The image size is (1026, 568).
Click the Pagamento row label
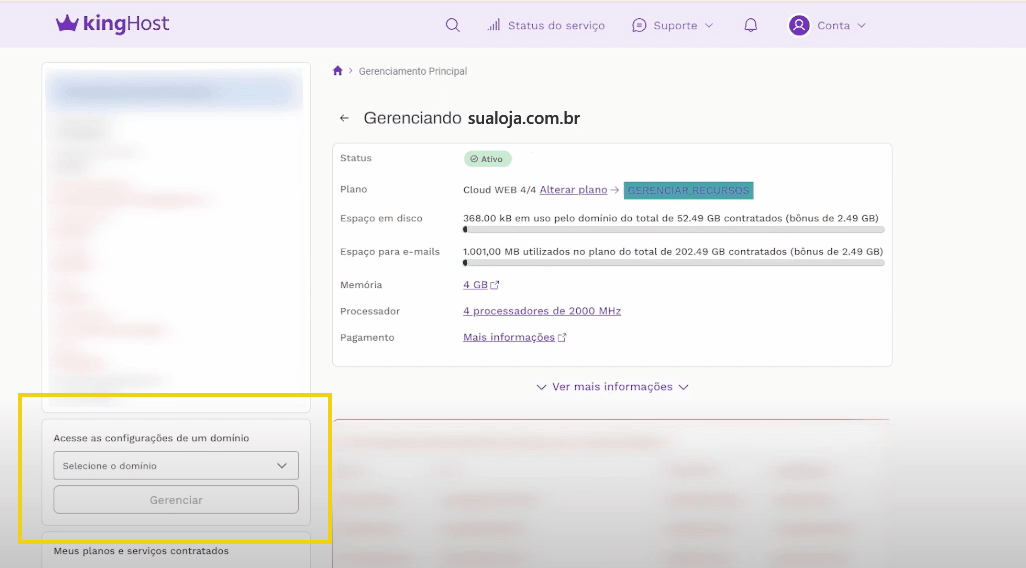coord(367,338)
